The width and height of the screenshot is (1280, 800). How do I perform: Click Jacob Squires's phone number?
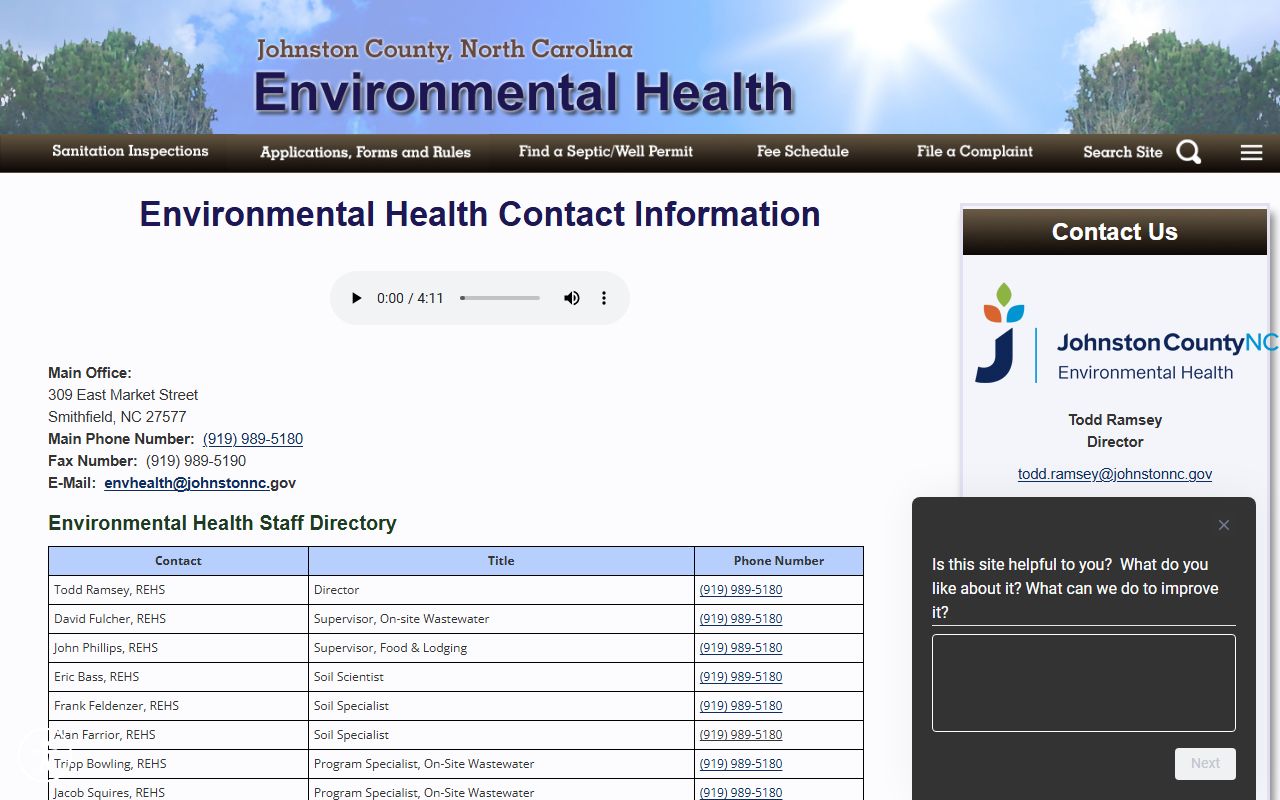pyautogui.click(x=741, y=792)
